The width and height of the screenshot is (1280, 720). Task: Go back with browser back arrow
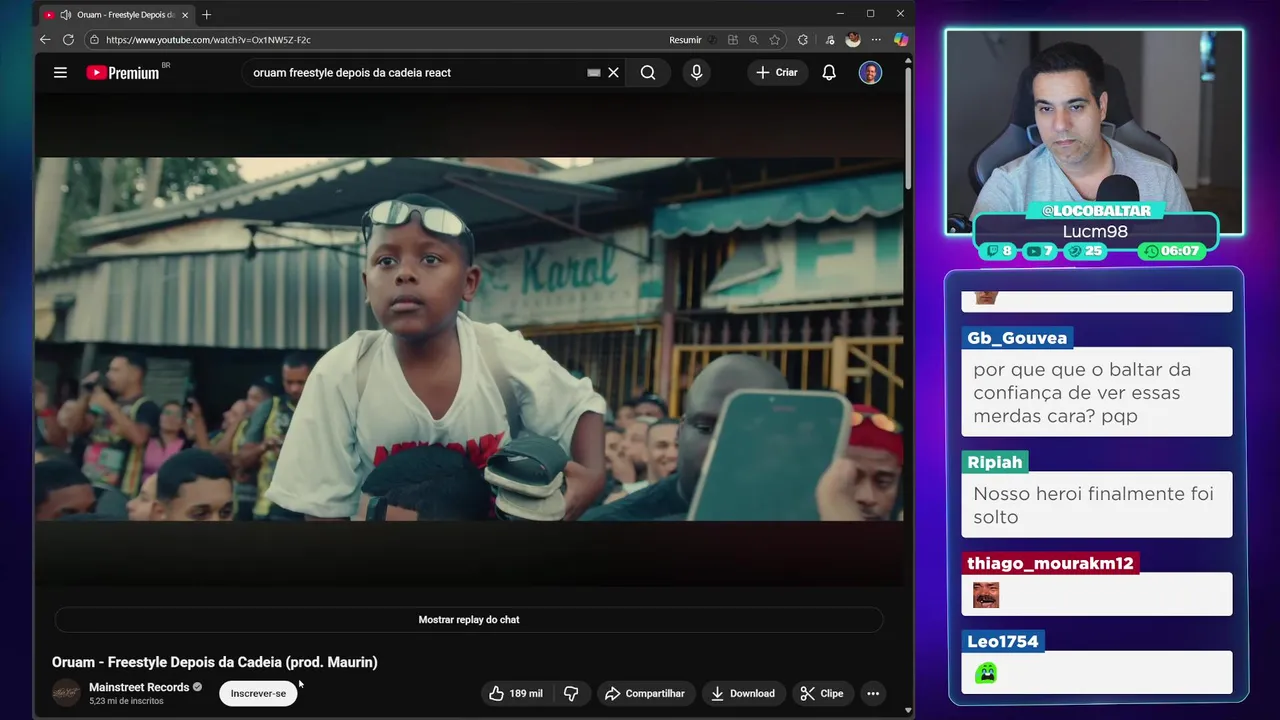[45, 40]
